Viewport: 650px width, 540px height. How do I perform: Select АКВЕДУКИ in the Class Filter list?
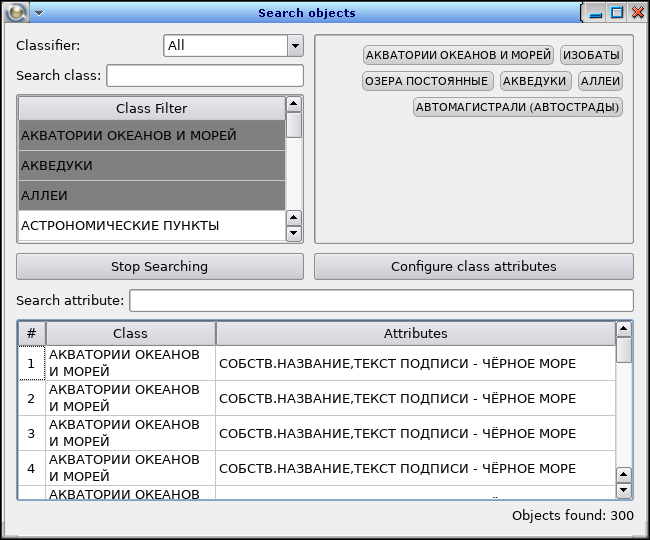tap(152, 165)
